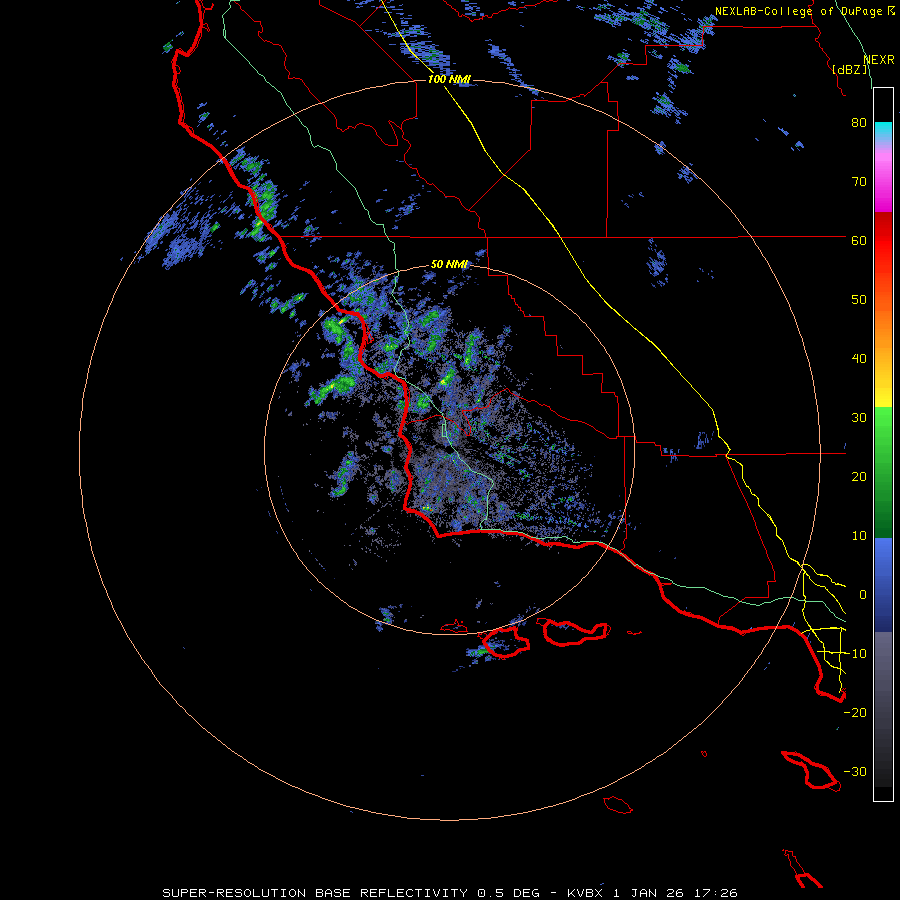The height and width of the screenshot is (900, 900).
Task: Click the 40 value on the dBZ scale
Action: pyautogui.click(x=859, y=359)
